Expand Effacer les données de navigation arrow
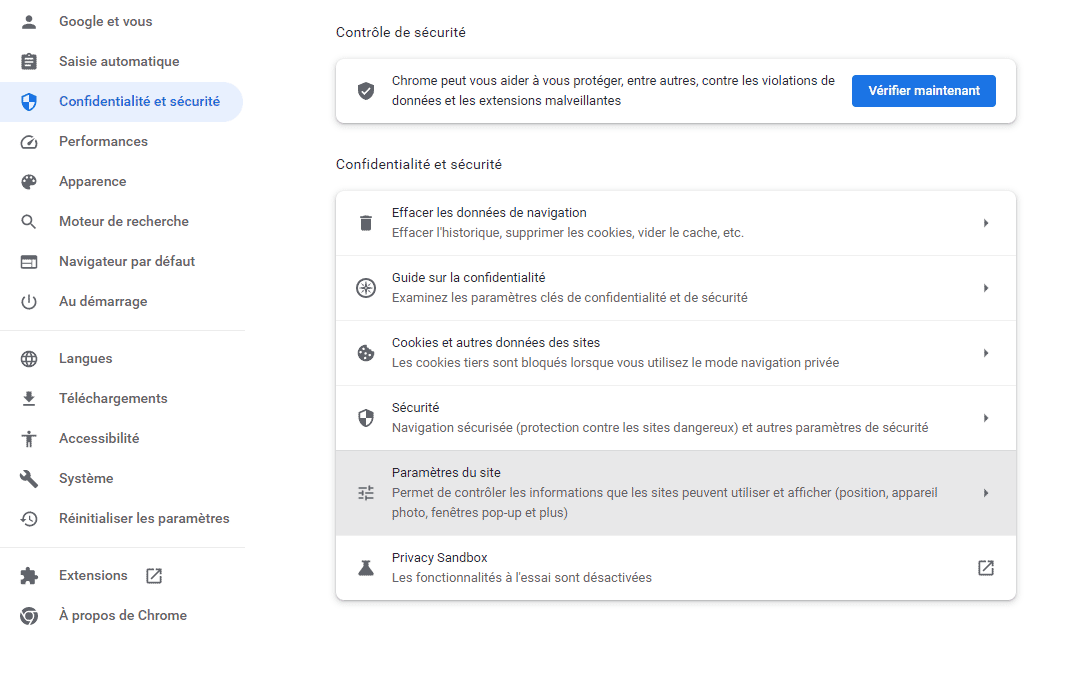1086x680 pixels. pos(985,223)
